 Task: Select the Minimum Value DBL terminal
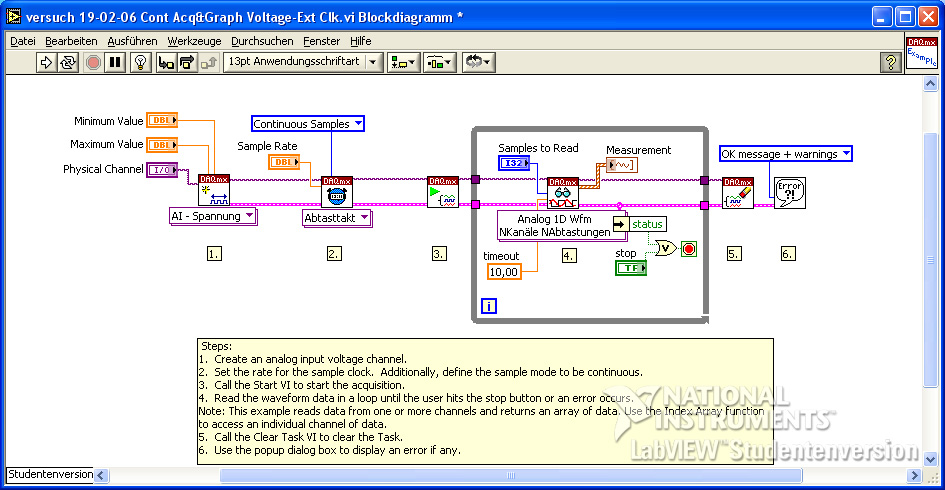[162, 120]
